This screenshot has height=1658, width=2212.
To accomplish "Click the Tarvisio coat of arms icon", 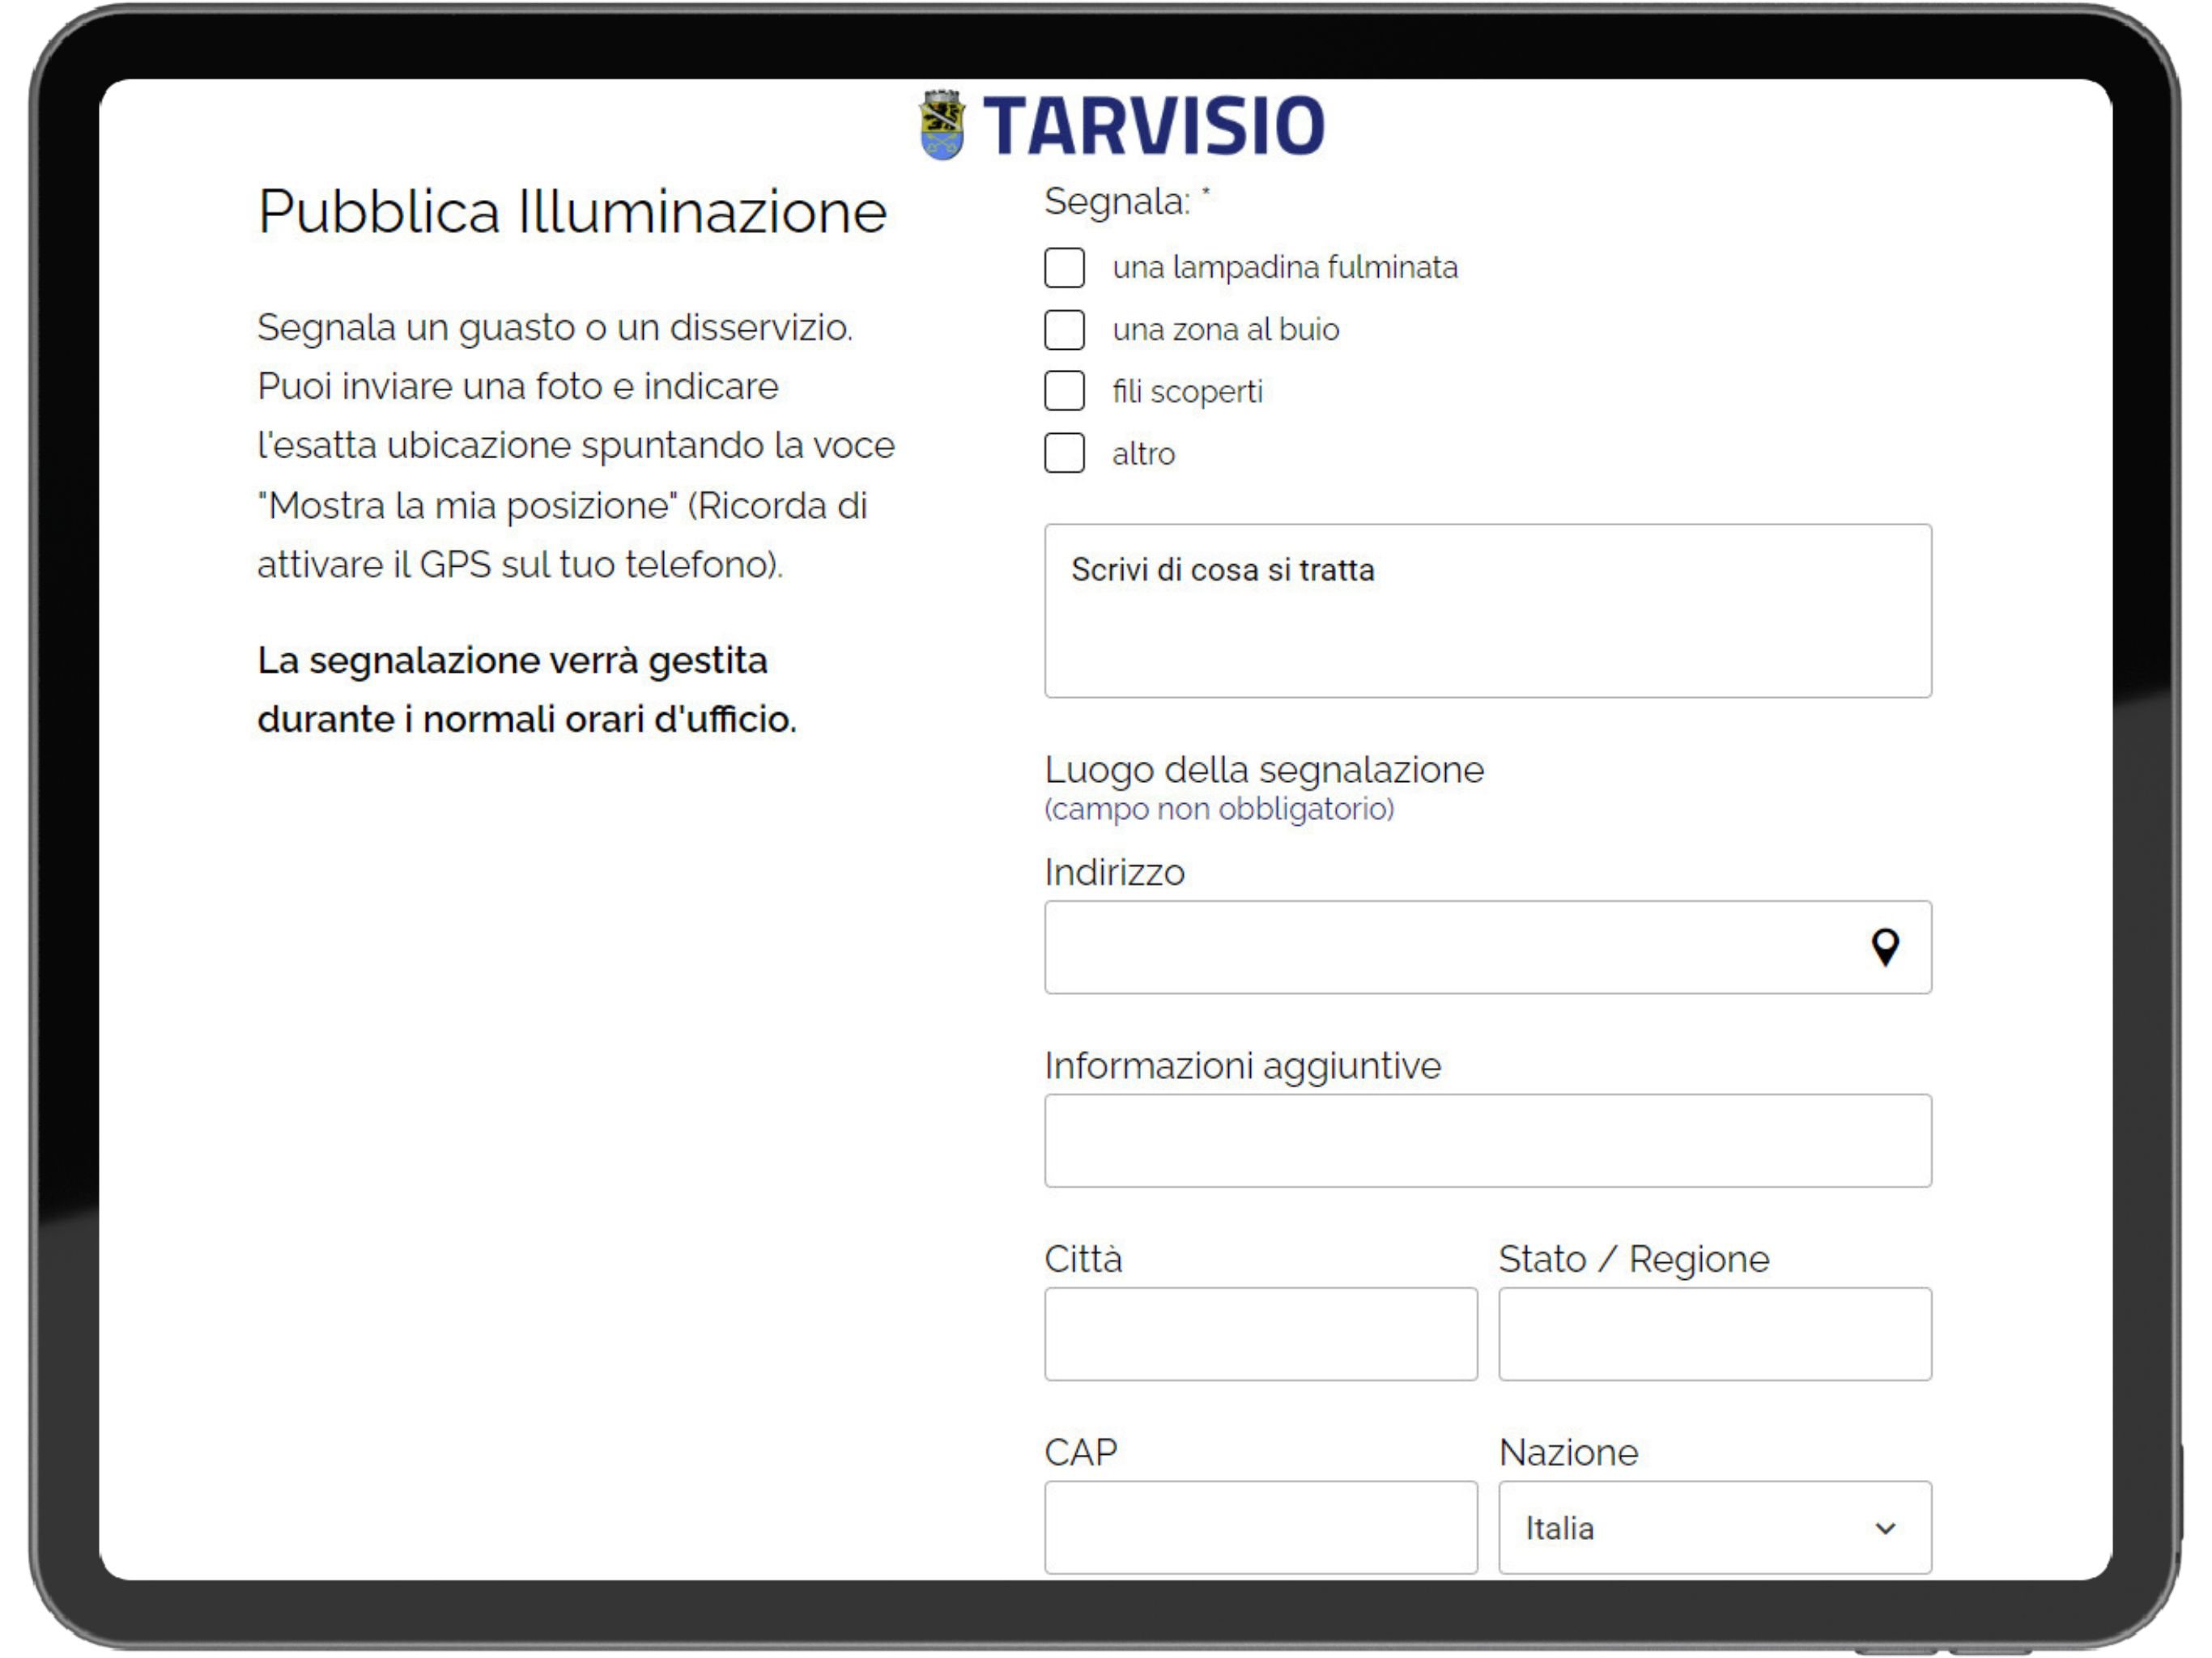I will coord(942,125).
